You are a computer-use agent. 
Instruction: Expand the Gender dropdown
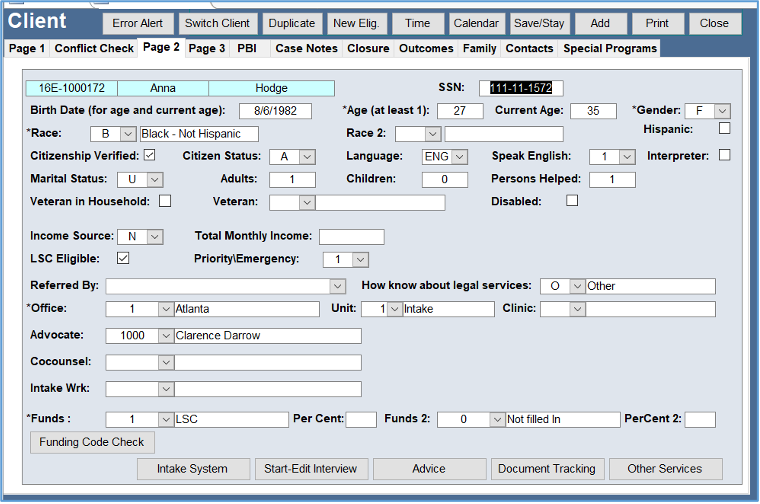(722, 111)
